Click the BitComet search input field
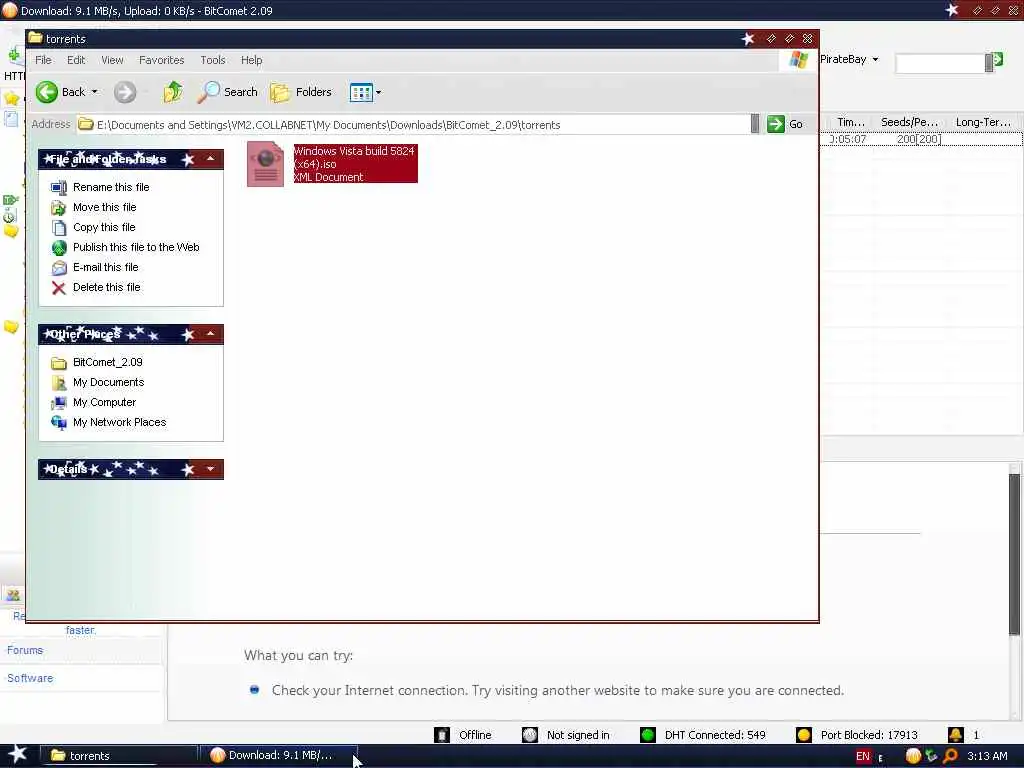 click(940, 63)
